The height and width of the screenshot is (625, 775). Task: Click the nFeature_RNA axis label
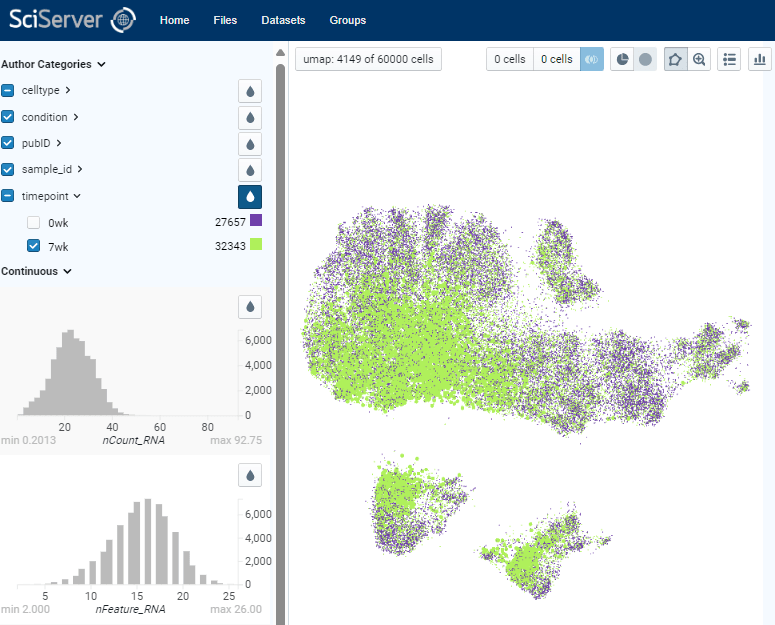(x=130, y=609)
